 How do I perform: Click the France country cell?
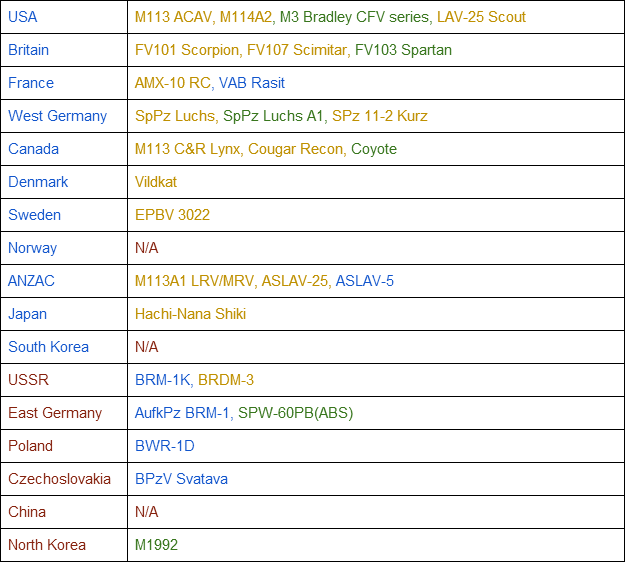[x=64, y=83]
